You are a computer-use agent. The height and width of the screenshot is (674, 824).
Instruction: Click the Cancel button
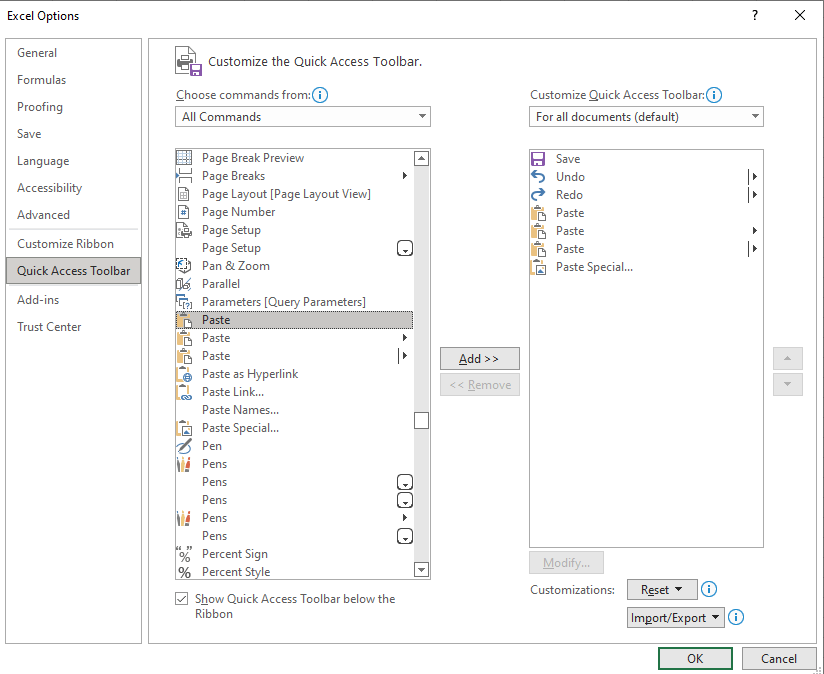click(779, 659)
